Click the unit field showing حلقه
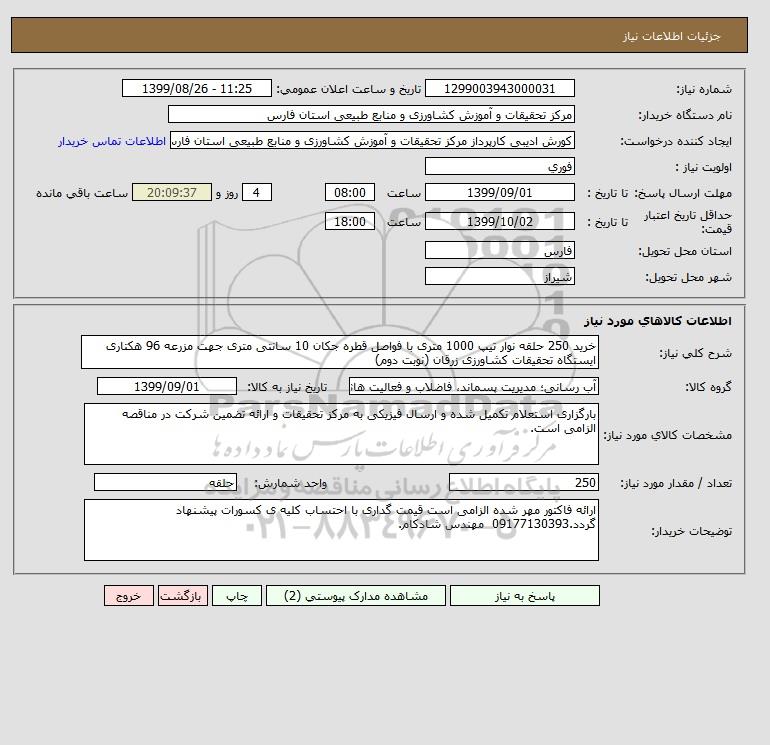Viewport: 770px width, 745px height. pyautogui.click(x=165, y=482)
